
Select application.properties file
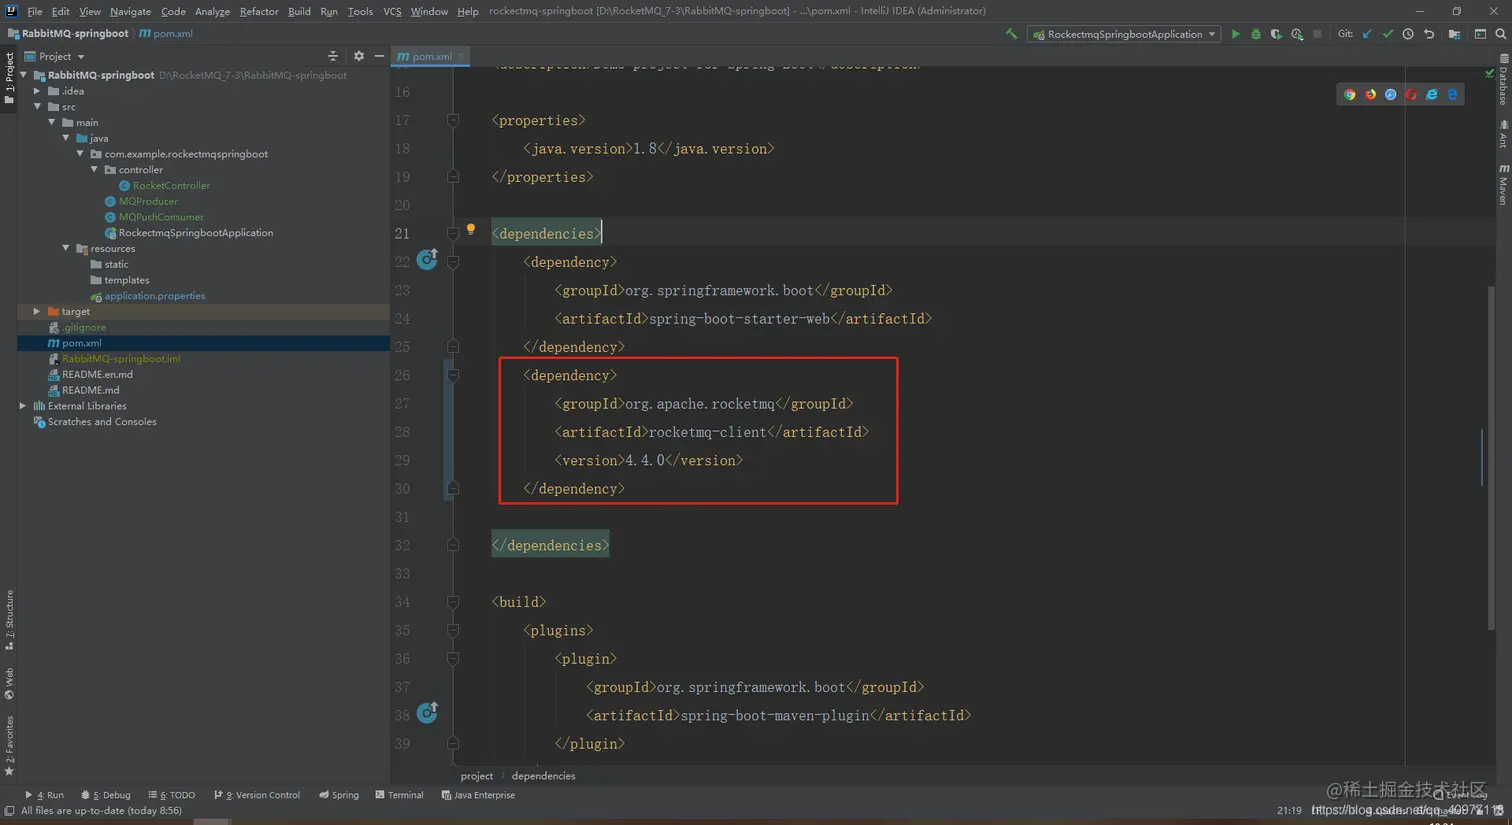click(147, 296)
